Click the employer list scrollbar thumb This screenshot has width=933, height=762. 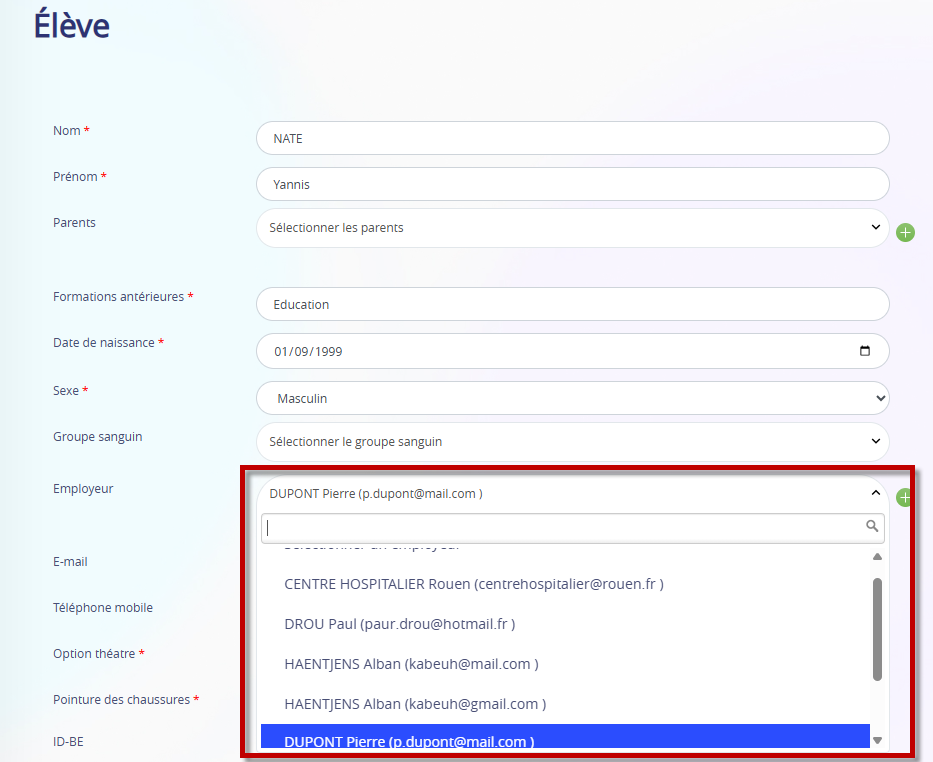[877, 629]
